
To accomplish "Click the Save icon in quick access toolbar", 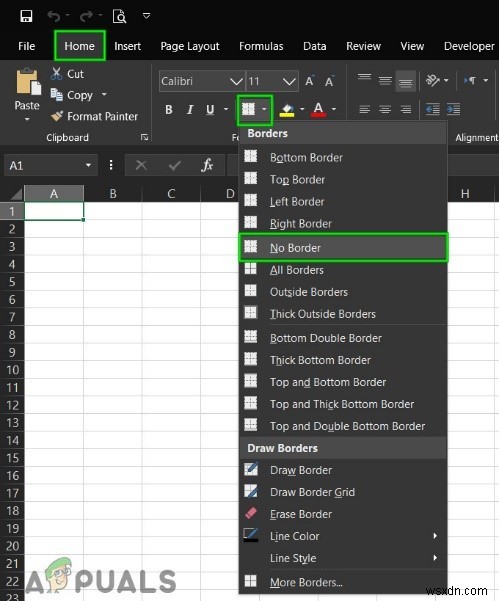I will (x=26, y=16).
